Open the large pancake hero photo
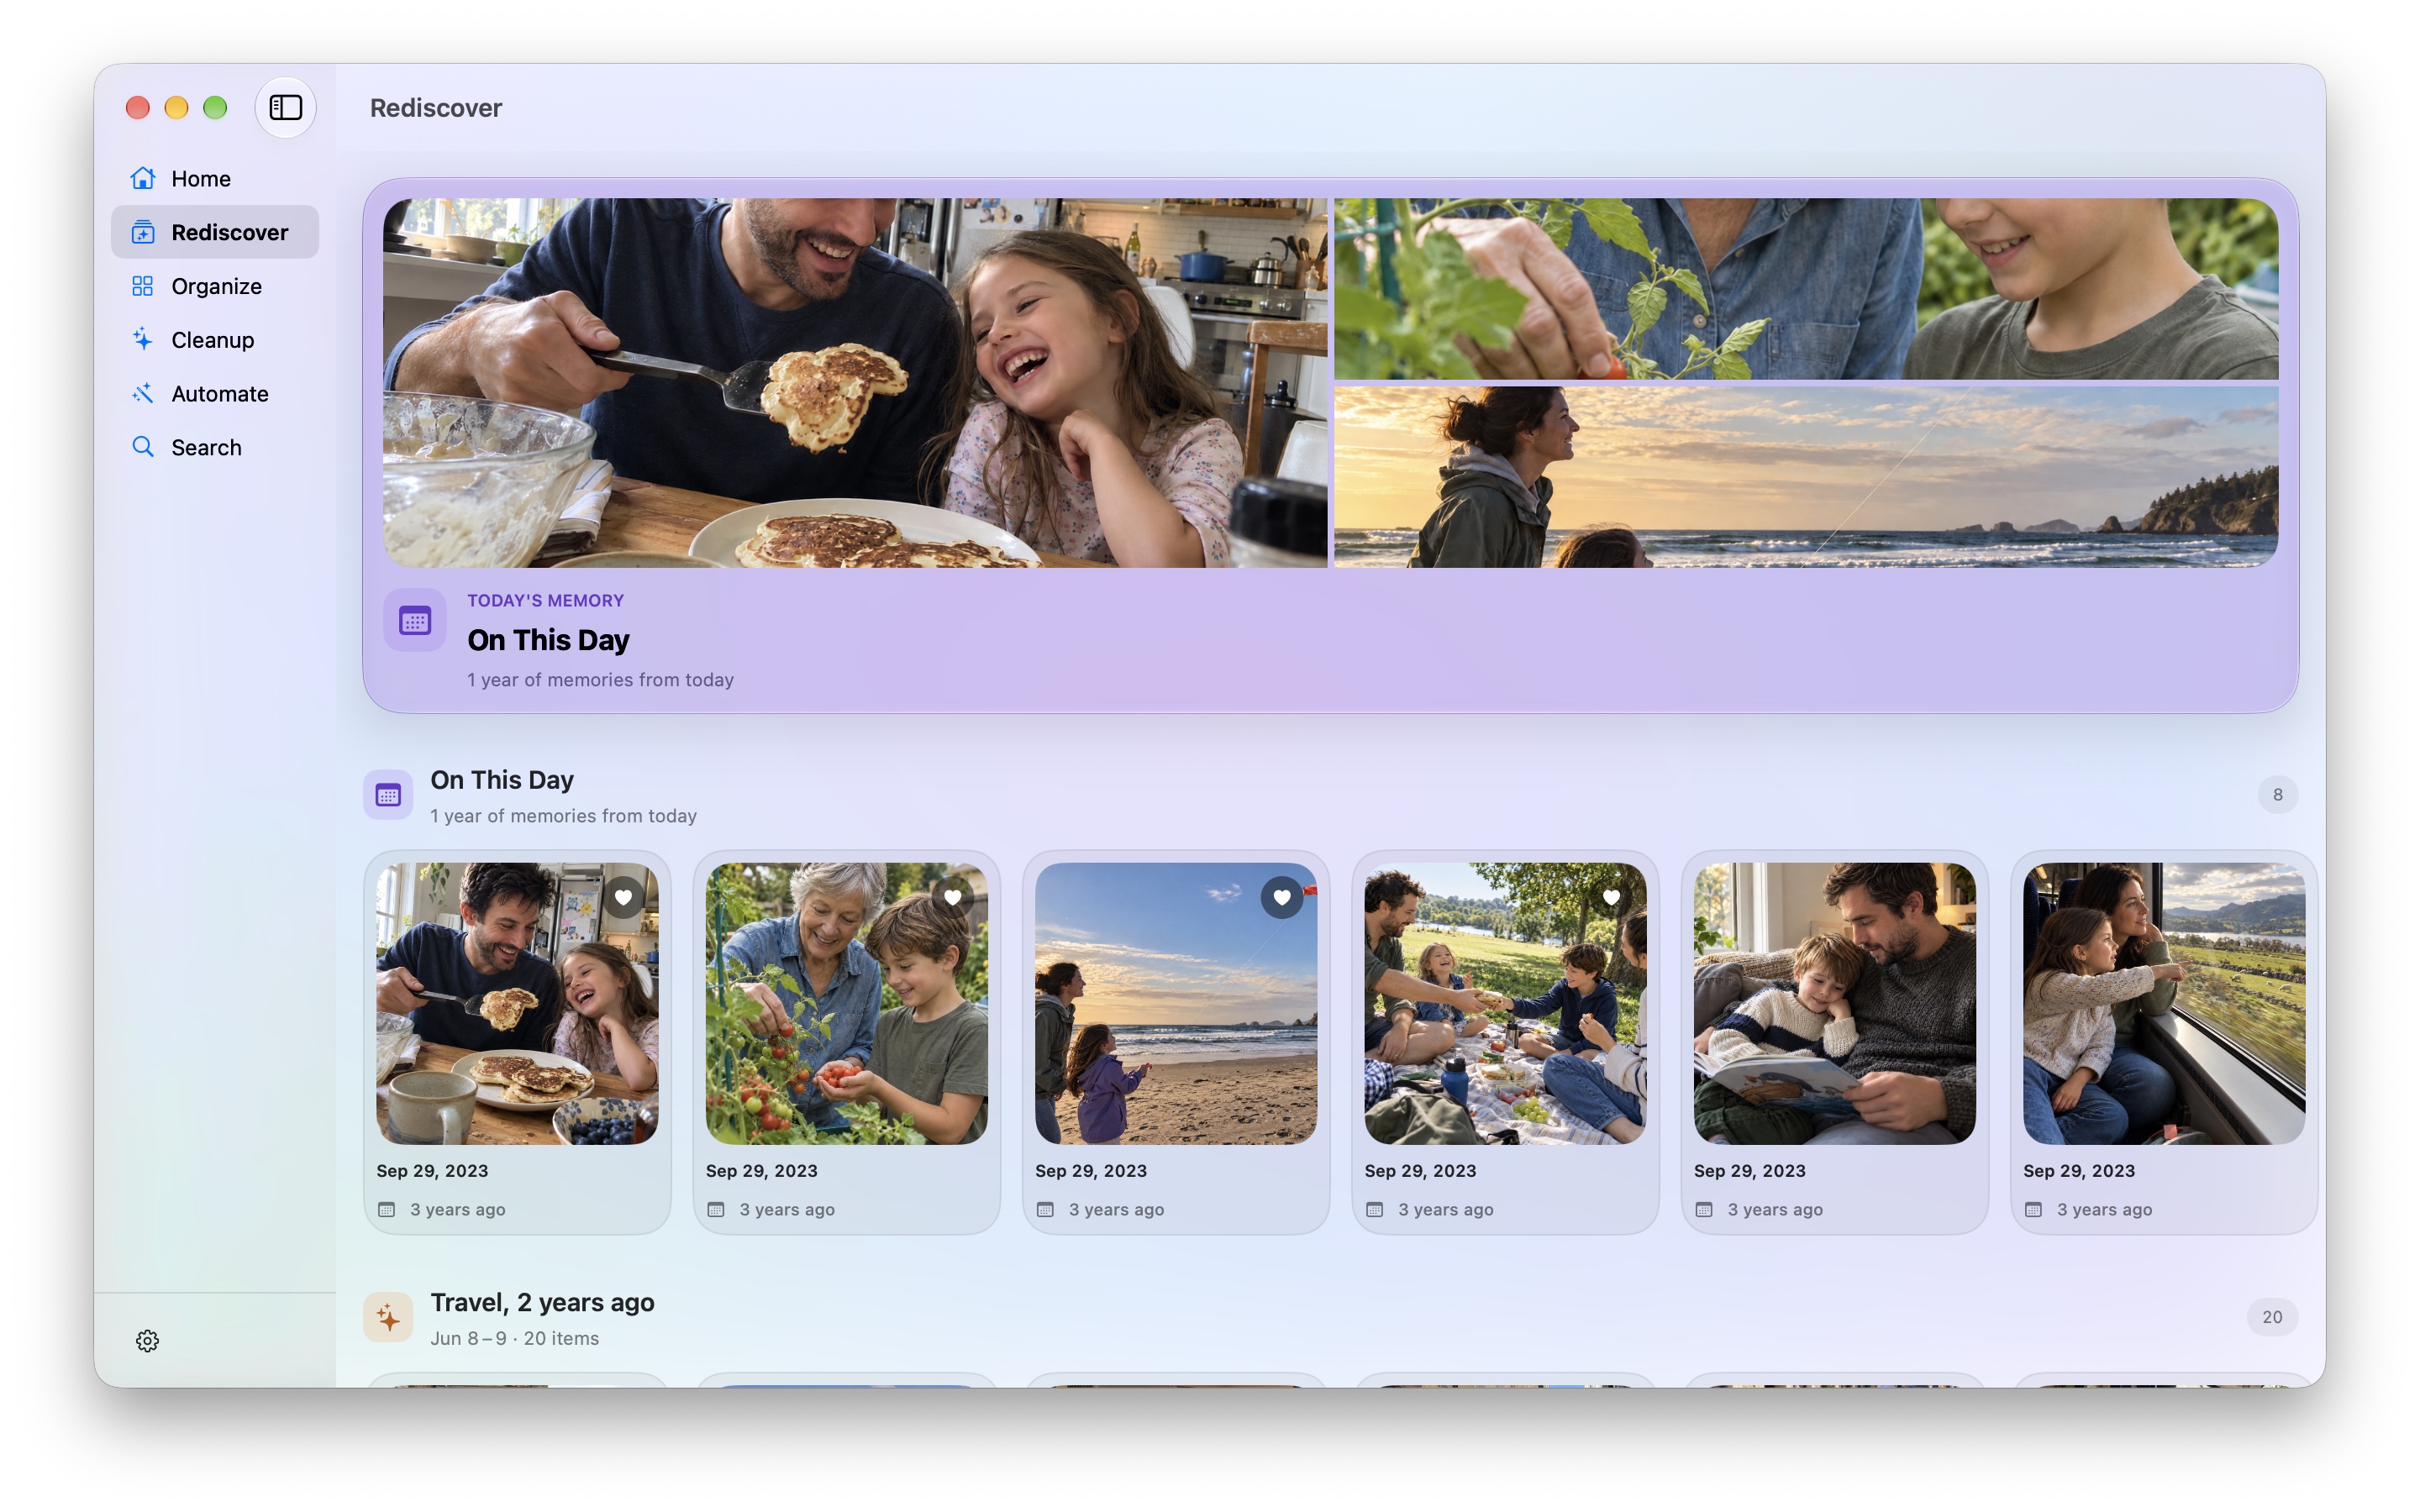Image resolution: width=2420 pixels, height=1512 pixels. [855, 383]
